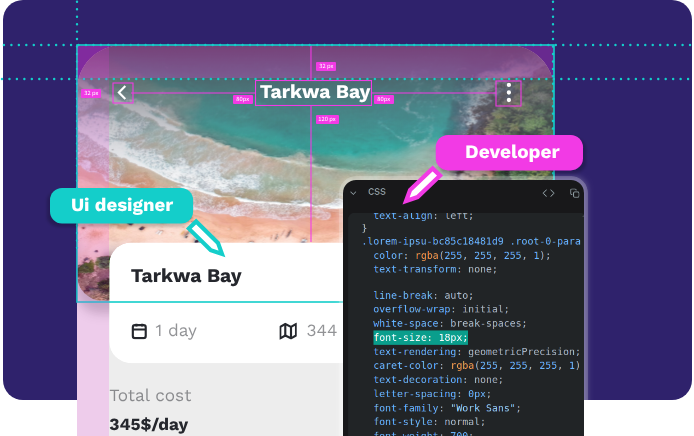Open the three-dot more options menu
This screenshot has width=694, height=436.
[x=509, y=93]
